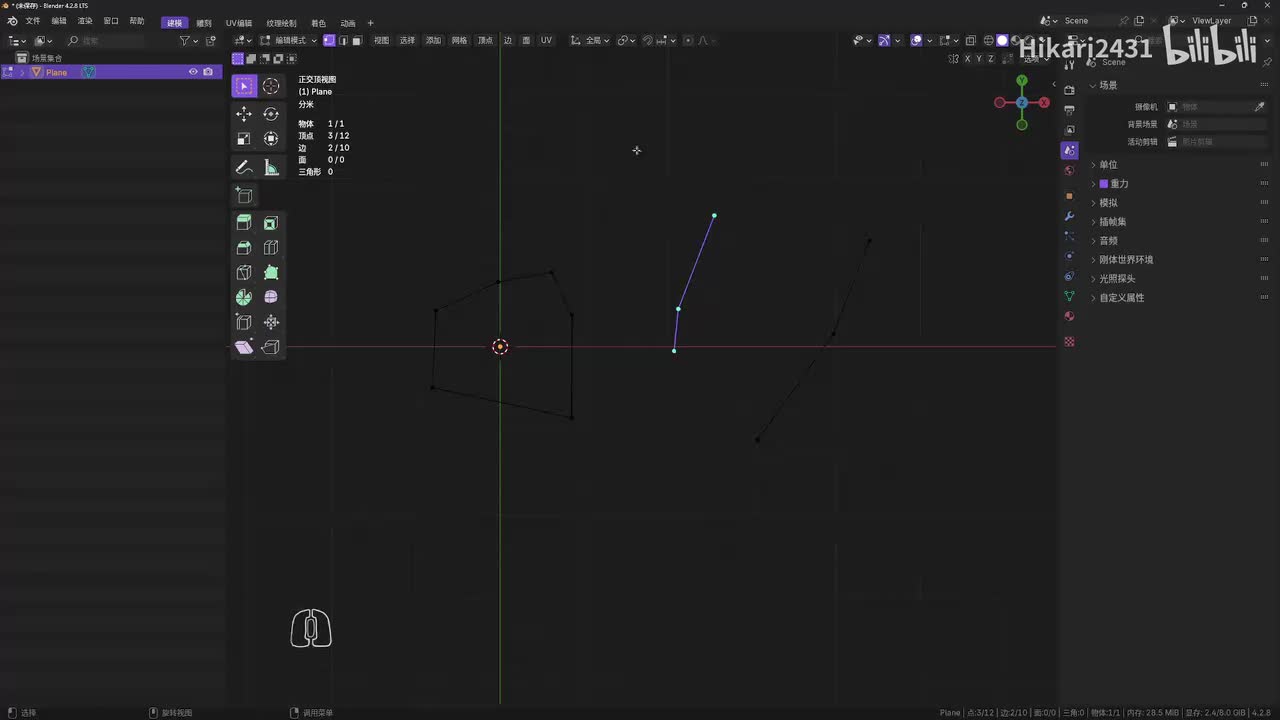Select the Knife tool
1280x720 pixels.
pyautogui.click(x=244, y=273)
